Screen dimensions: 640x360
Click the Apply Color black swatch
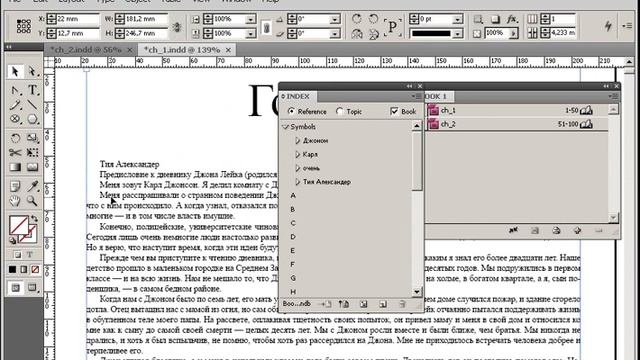tap(13, 269)
